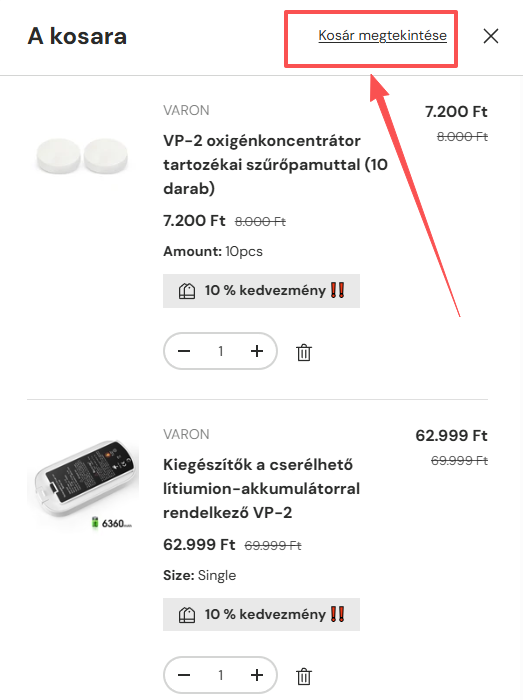Remove the lithium battery item using trash icon
Screen dimensions: 523x700
304,676
